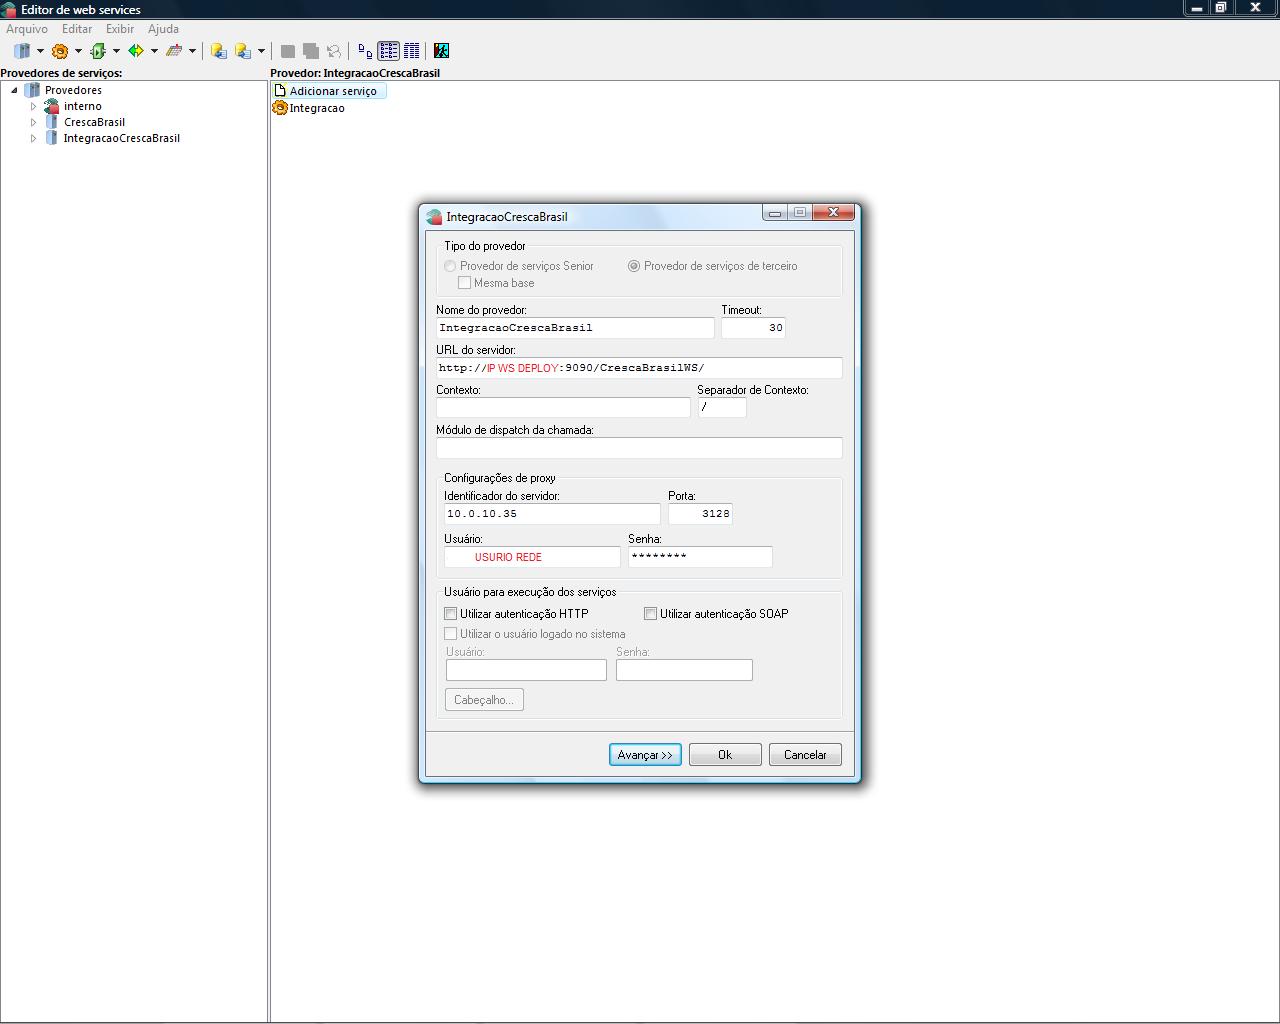Open the dropdown beside the provider toolbar icon
Screen dimensions: 1280x1024
point(40,51)
